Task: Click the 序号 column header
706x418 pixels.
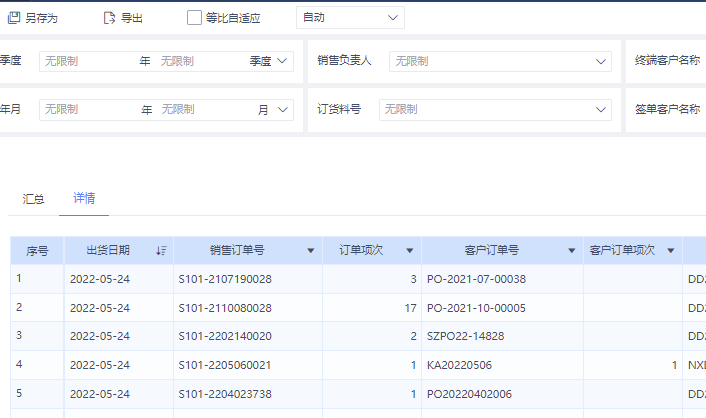Action: click(37, 250)
